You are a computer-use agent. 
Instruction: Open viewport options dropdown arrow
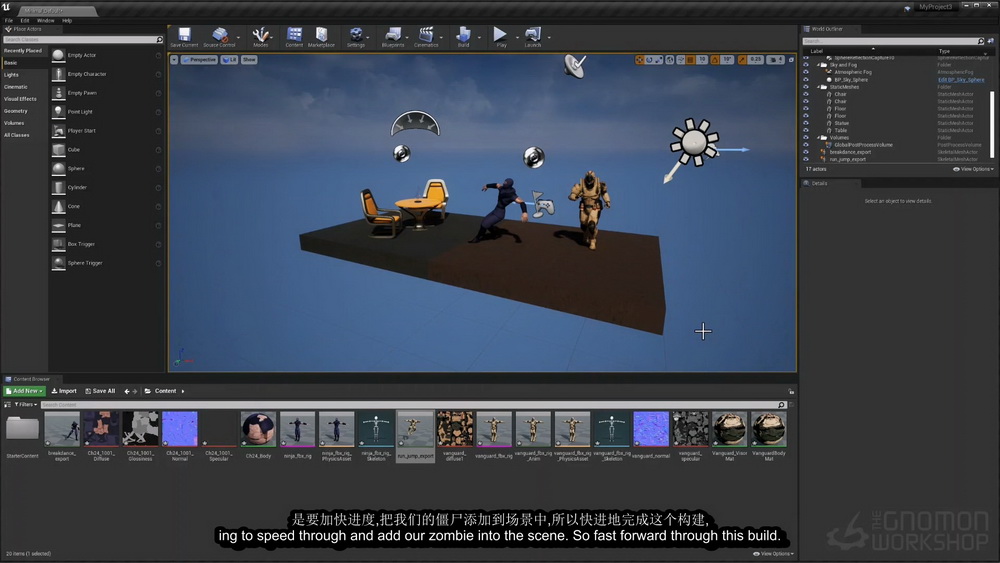click(174, 59)
